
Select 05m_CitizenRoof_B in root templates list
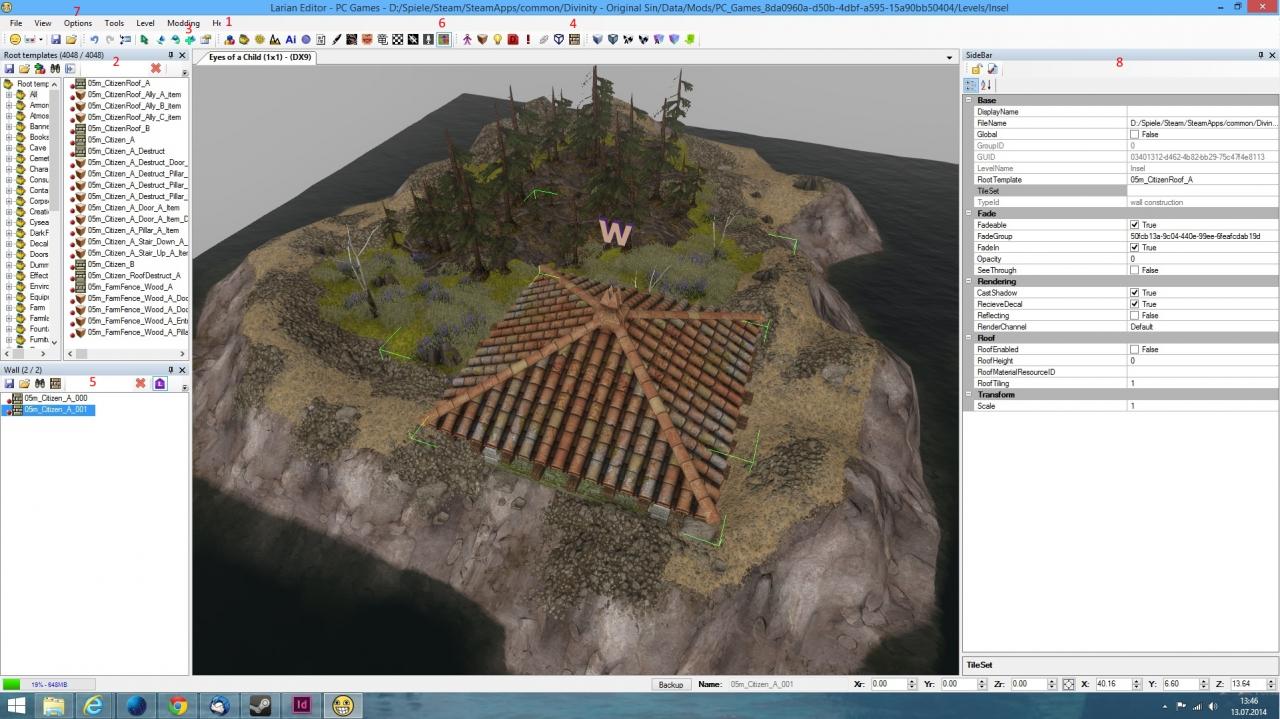pos(118,128)
